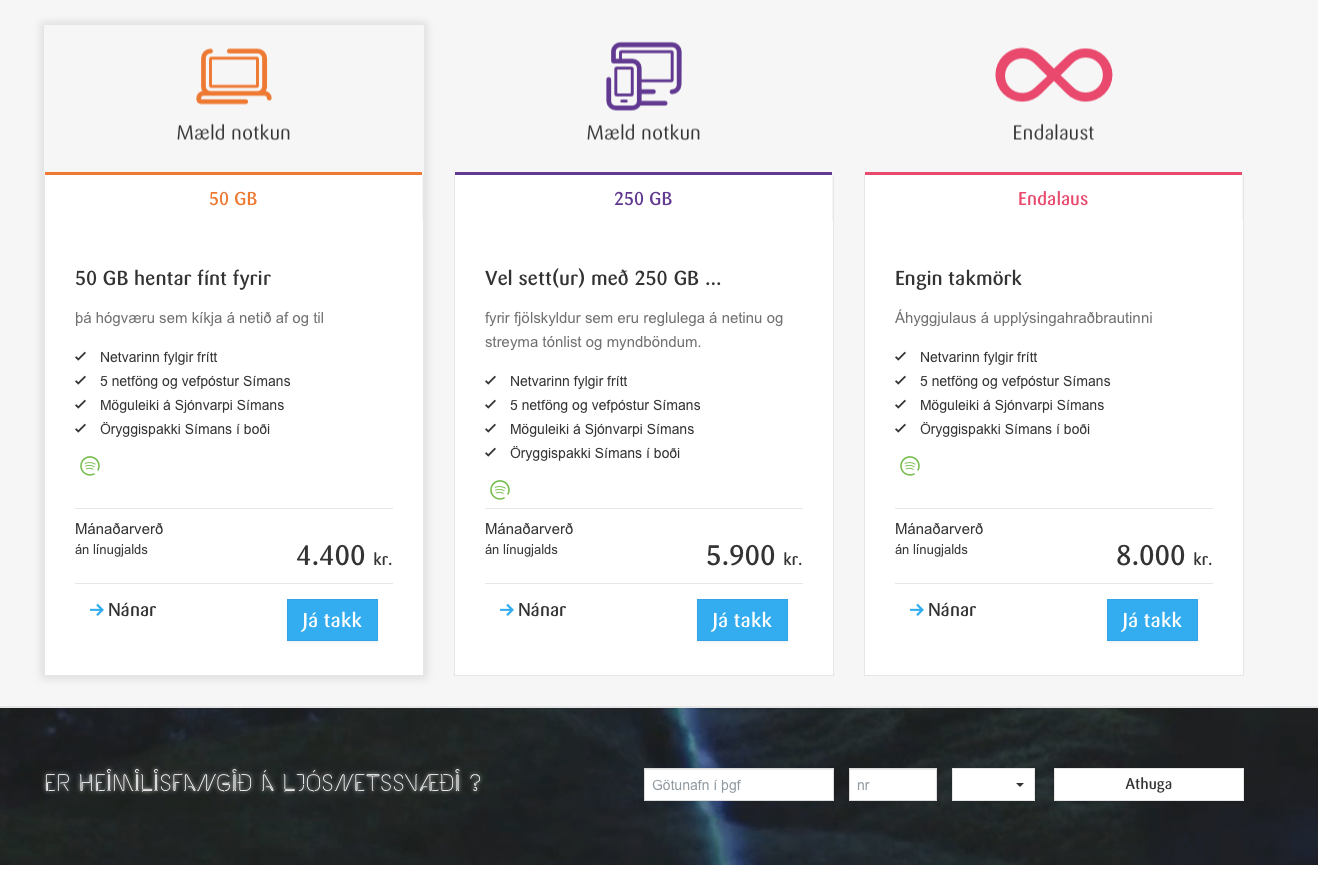The width and height of the screenshot is (1318, 878).
Task: Click the purple devices icon above 250 GB plan
Action: [643, 74]
